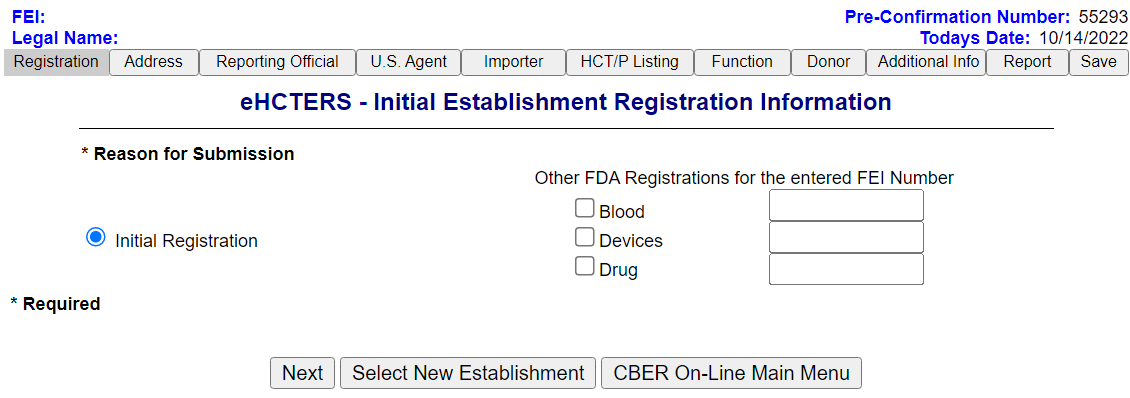Enable the Devices checkbox
The image size is (1130, 398).
[x=584, y=237]
